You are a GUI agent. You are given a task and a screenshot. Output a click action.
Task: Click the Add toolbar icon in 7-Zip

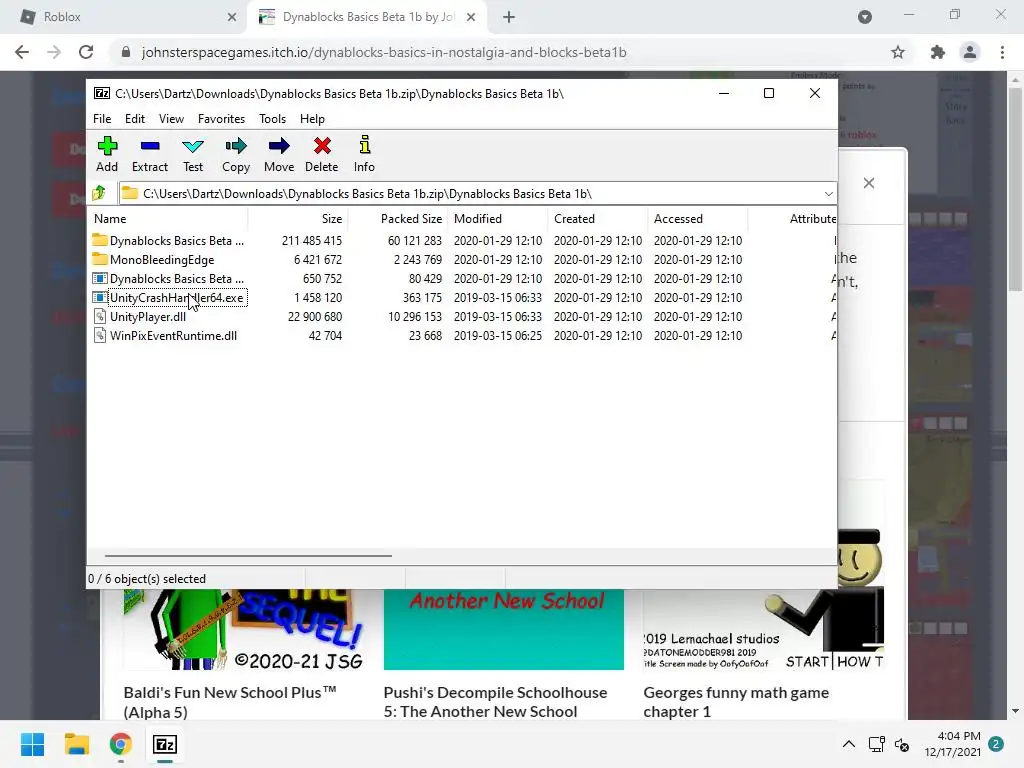point(107,154)
